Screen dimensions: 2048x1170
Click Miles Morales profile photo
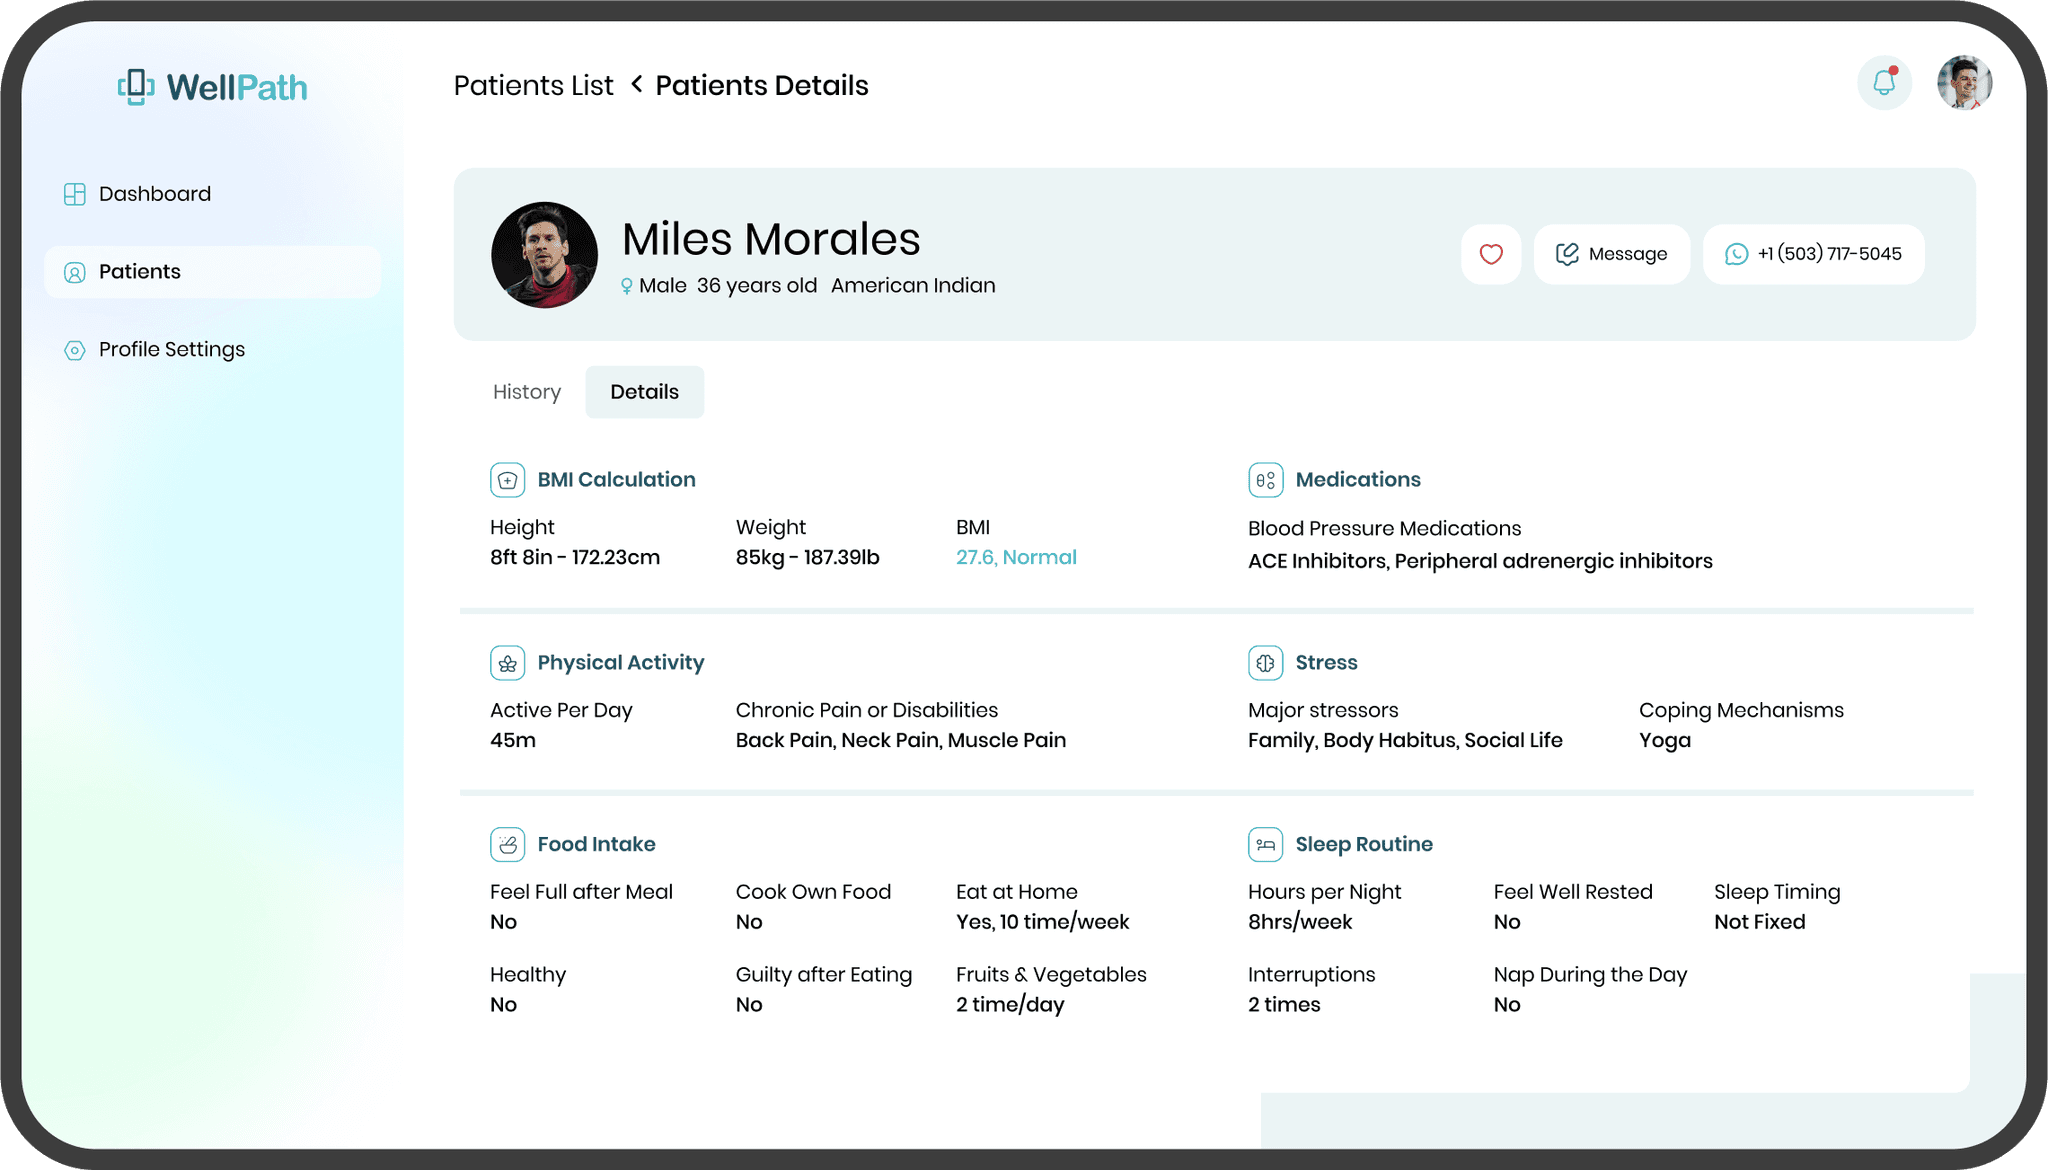click(544, 255)
